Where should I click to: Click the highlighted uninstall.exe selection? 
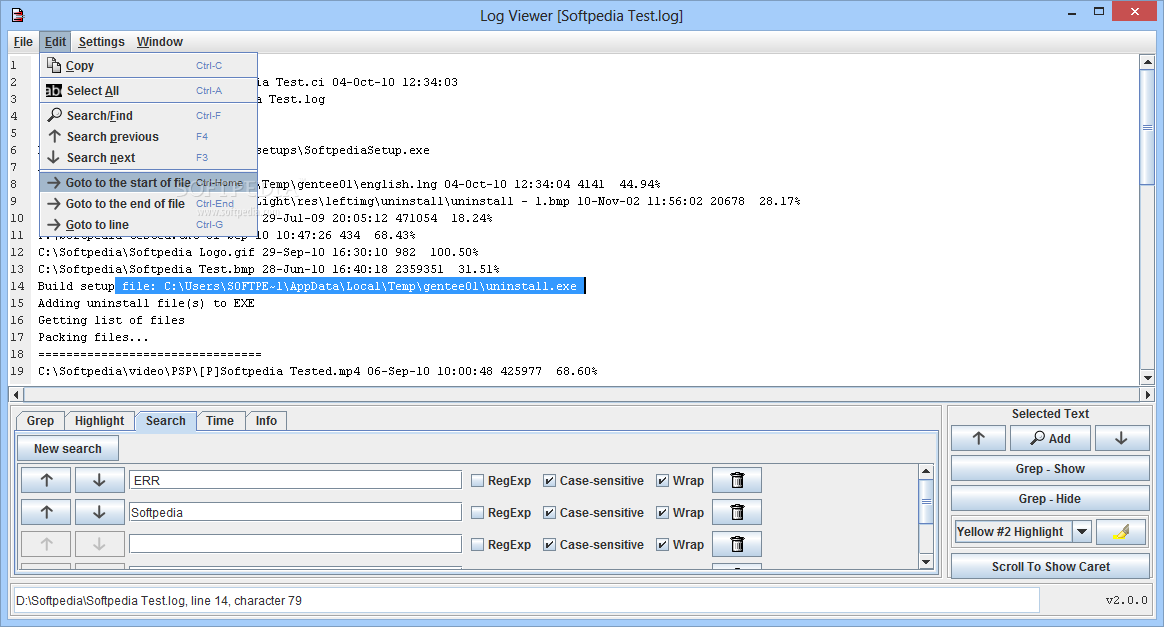point(350,286)
